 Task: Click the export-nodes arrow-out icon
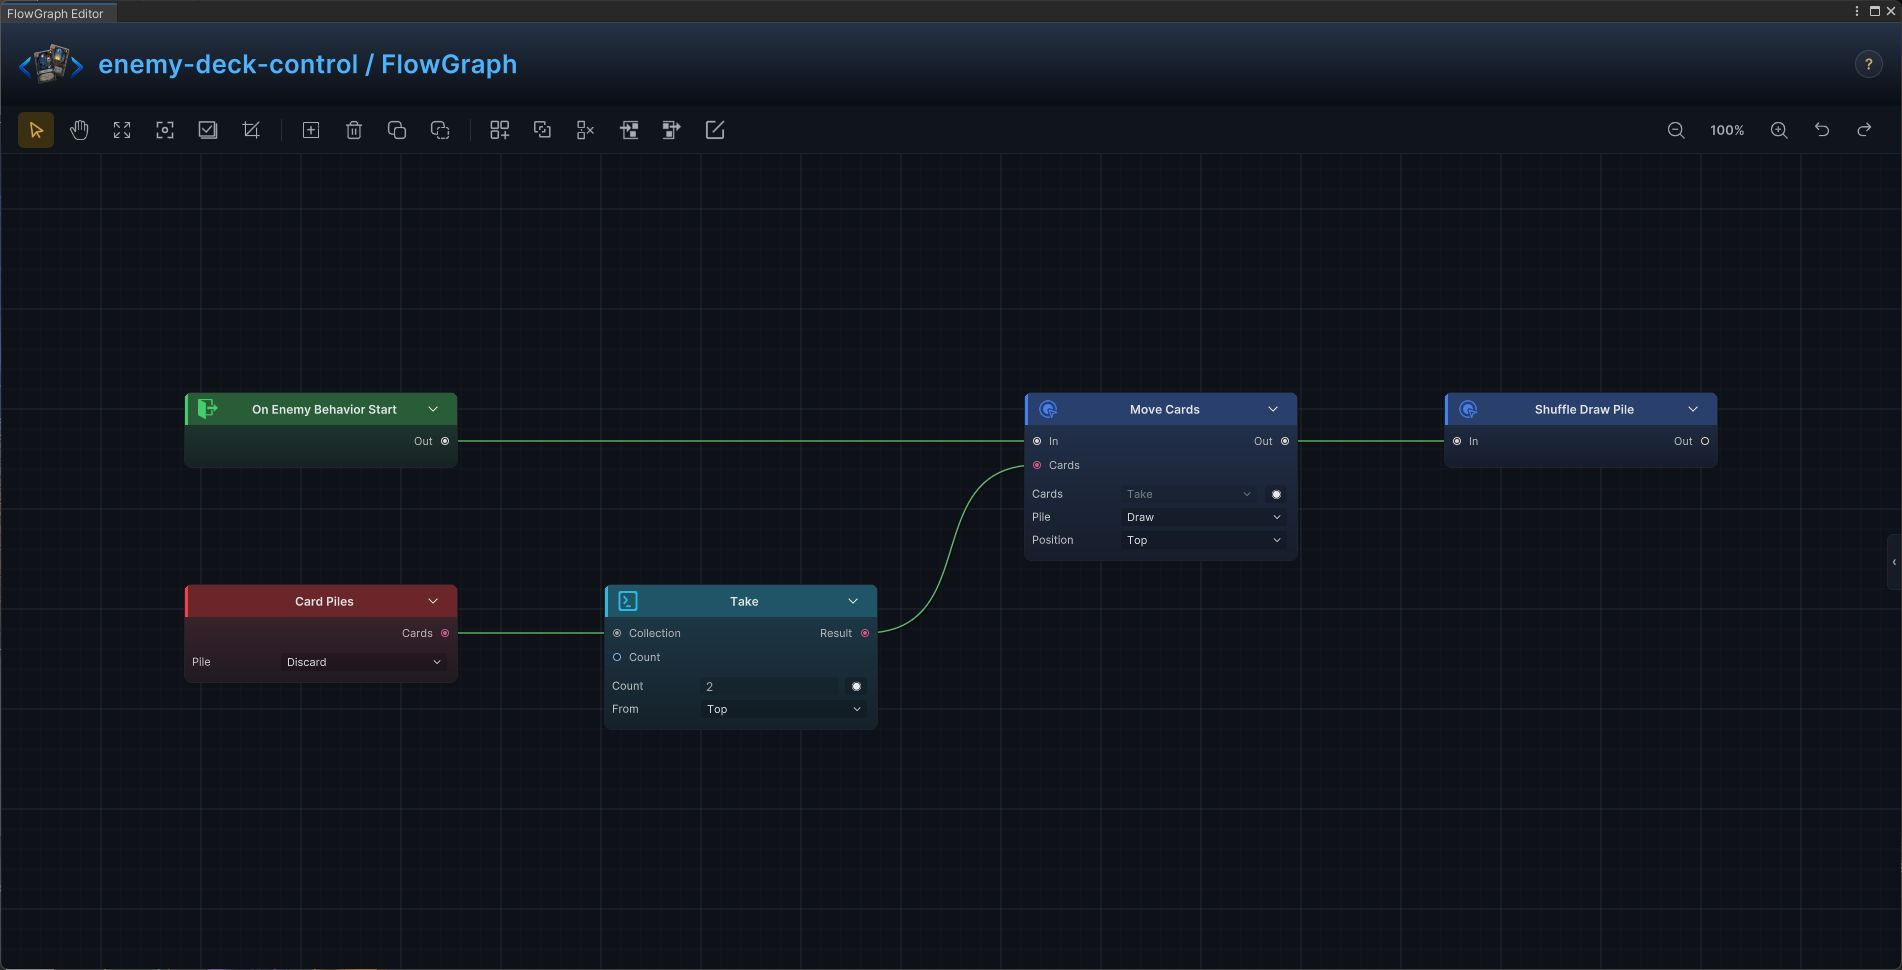(x=672, y=130)
